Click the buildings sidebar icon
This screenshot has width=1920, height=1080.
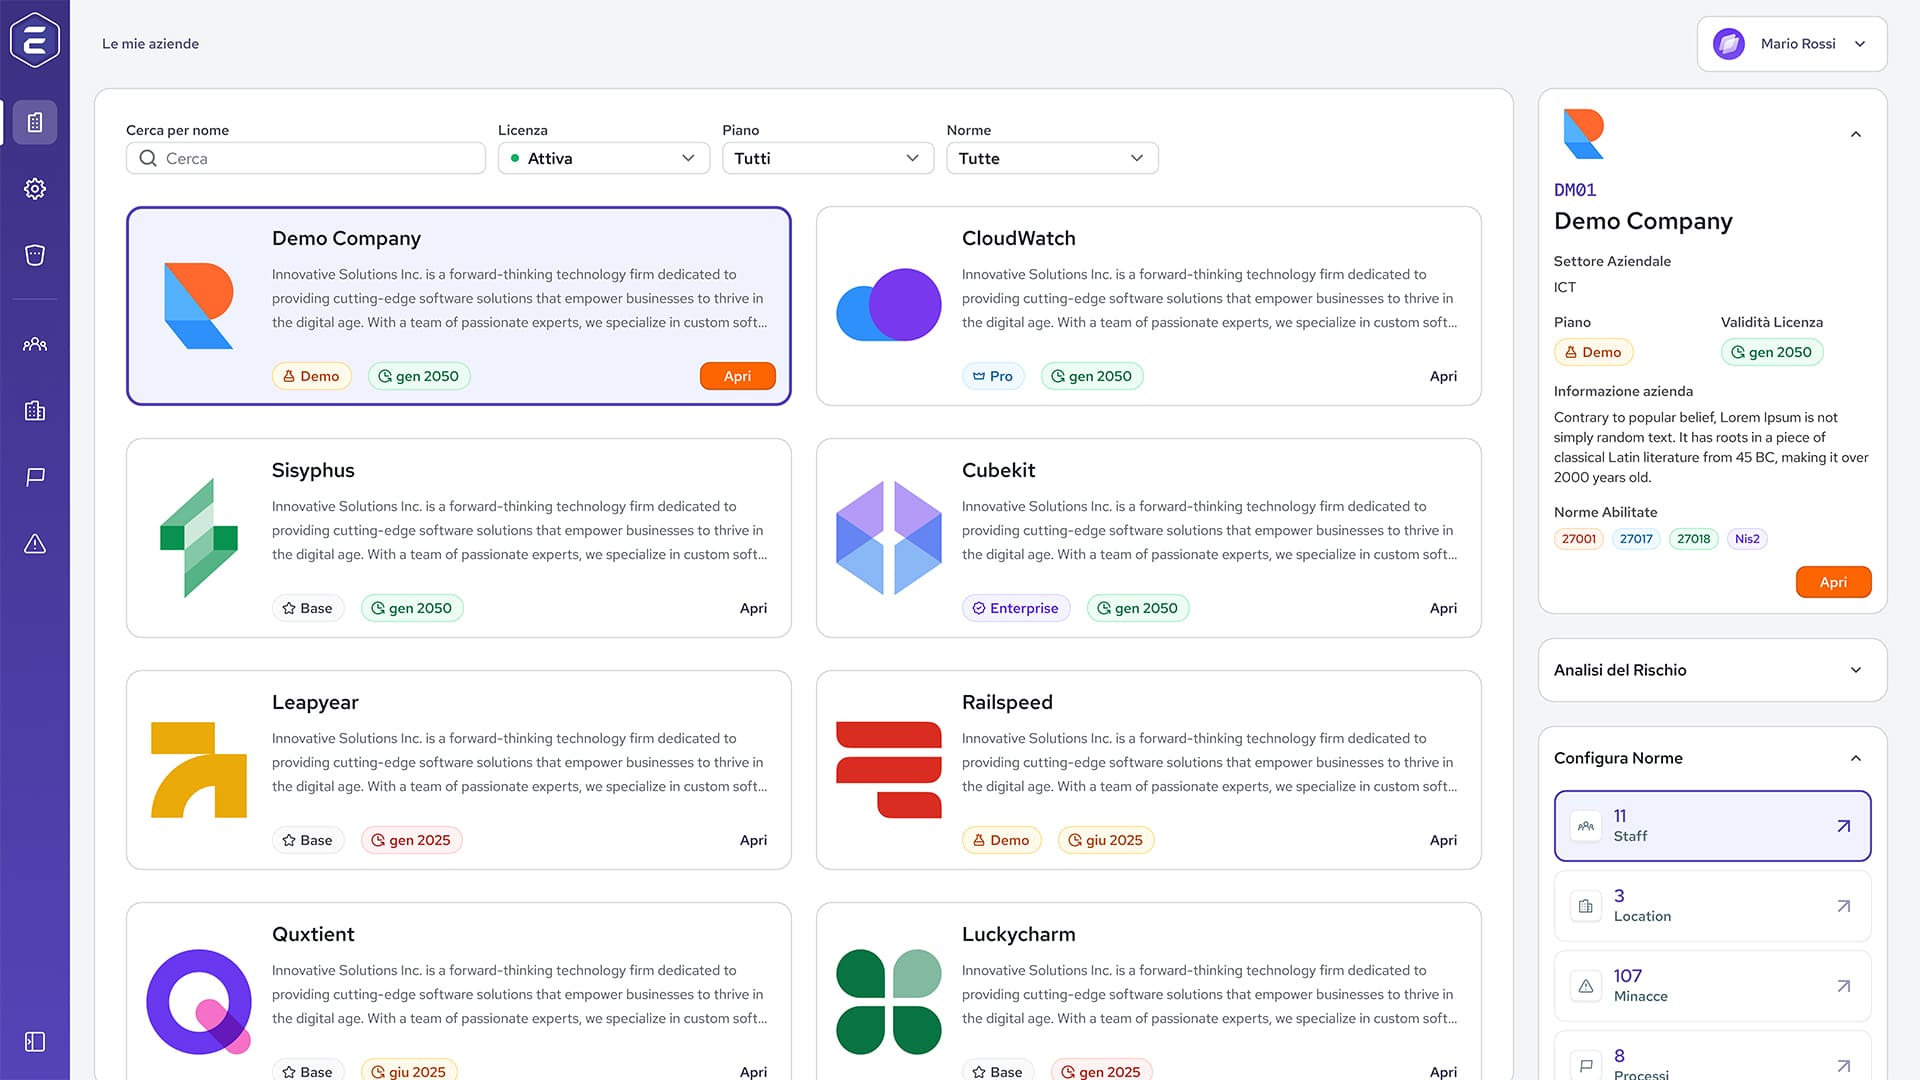(x=35, y=411)
